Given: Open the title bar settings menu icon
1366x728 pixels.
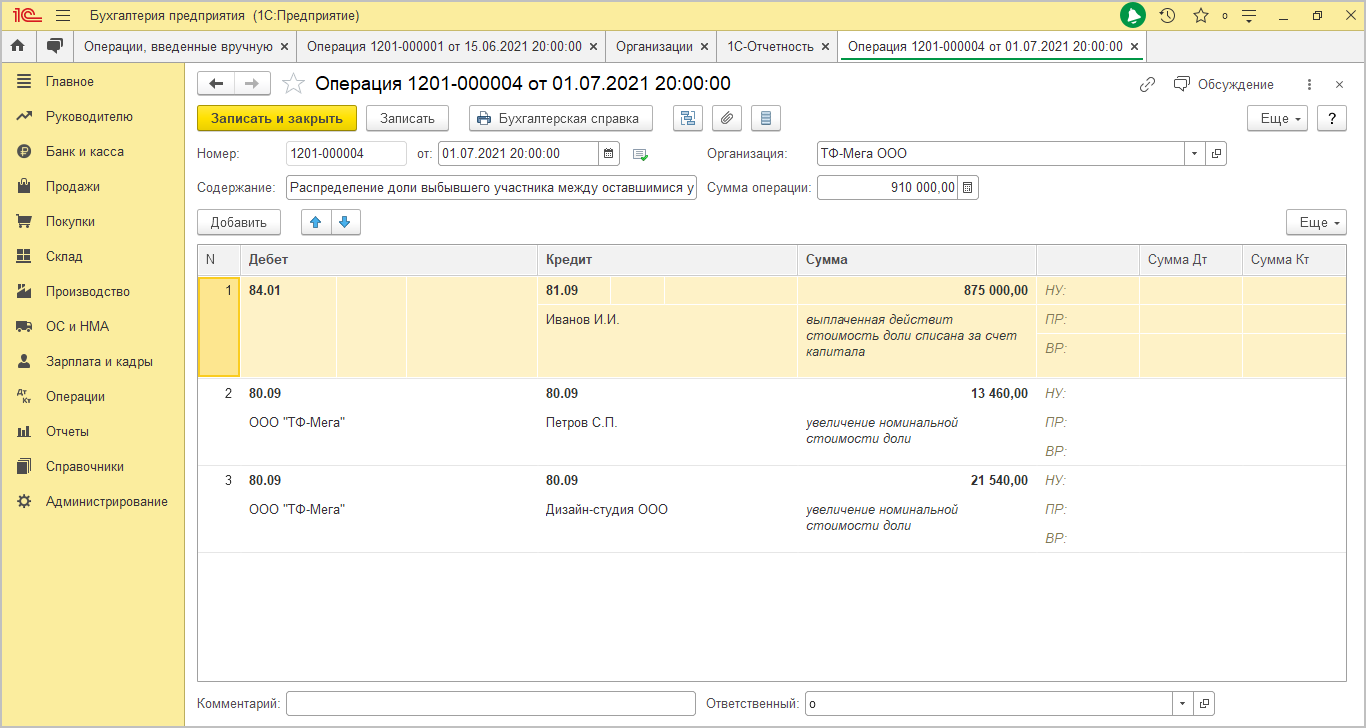Looking at the screenshot, I should (1248, 16).
